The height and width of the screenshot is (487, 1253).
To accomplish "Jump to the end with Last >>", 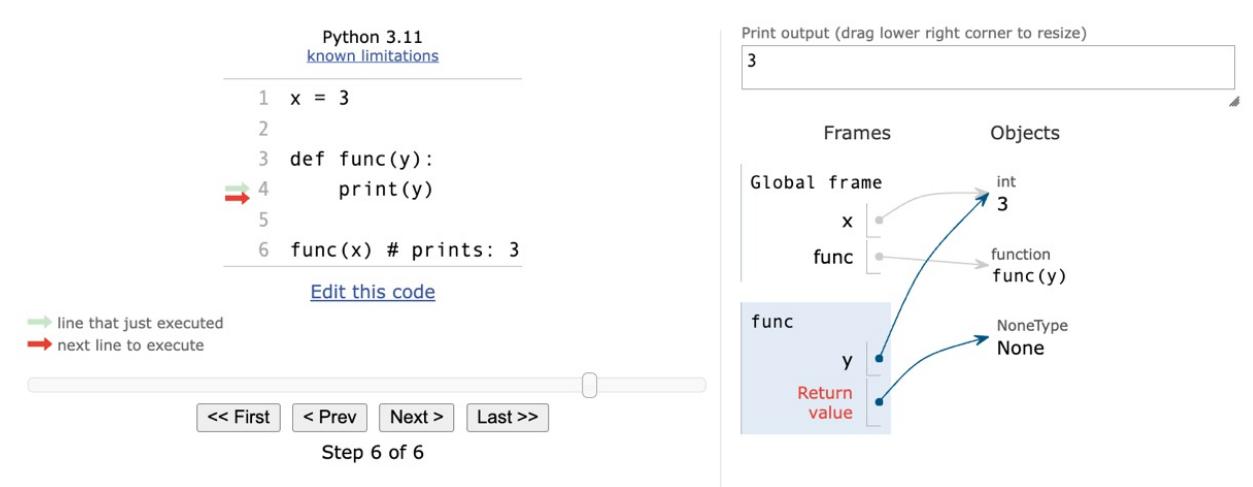I will (507, 417).
